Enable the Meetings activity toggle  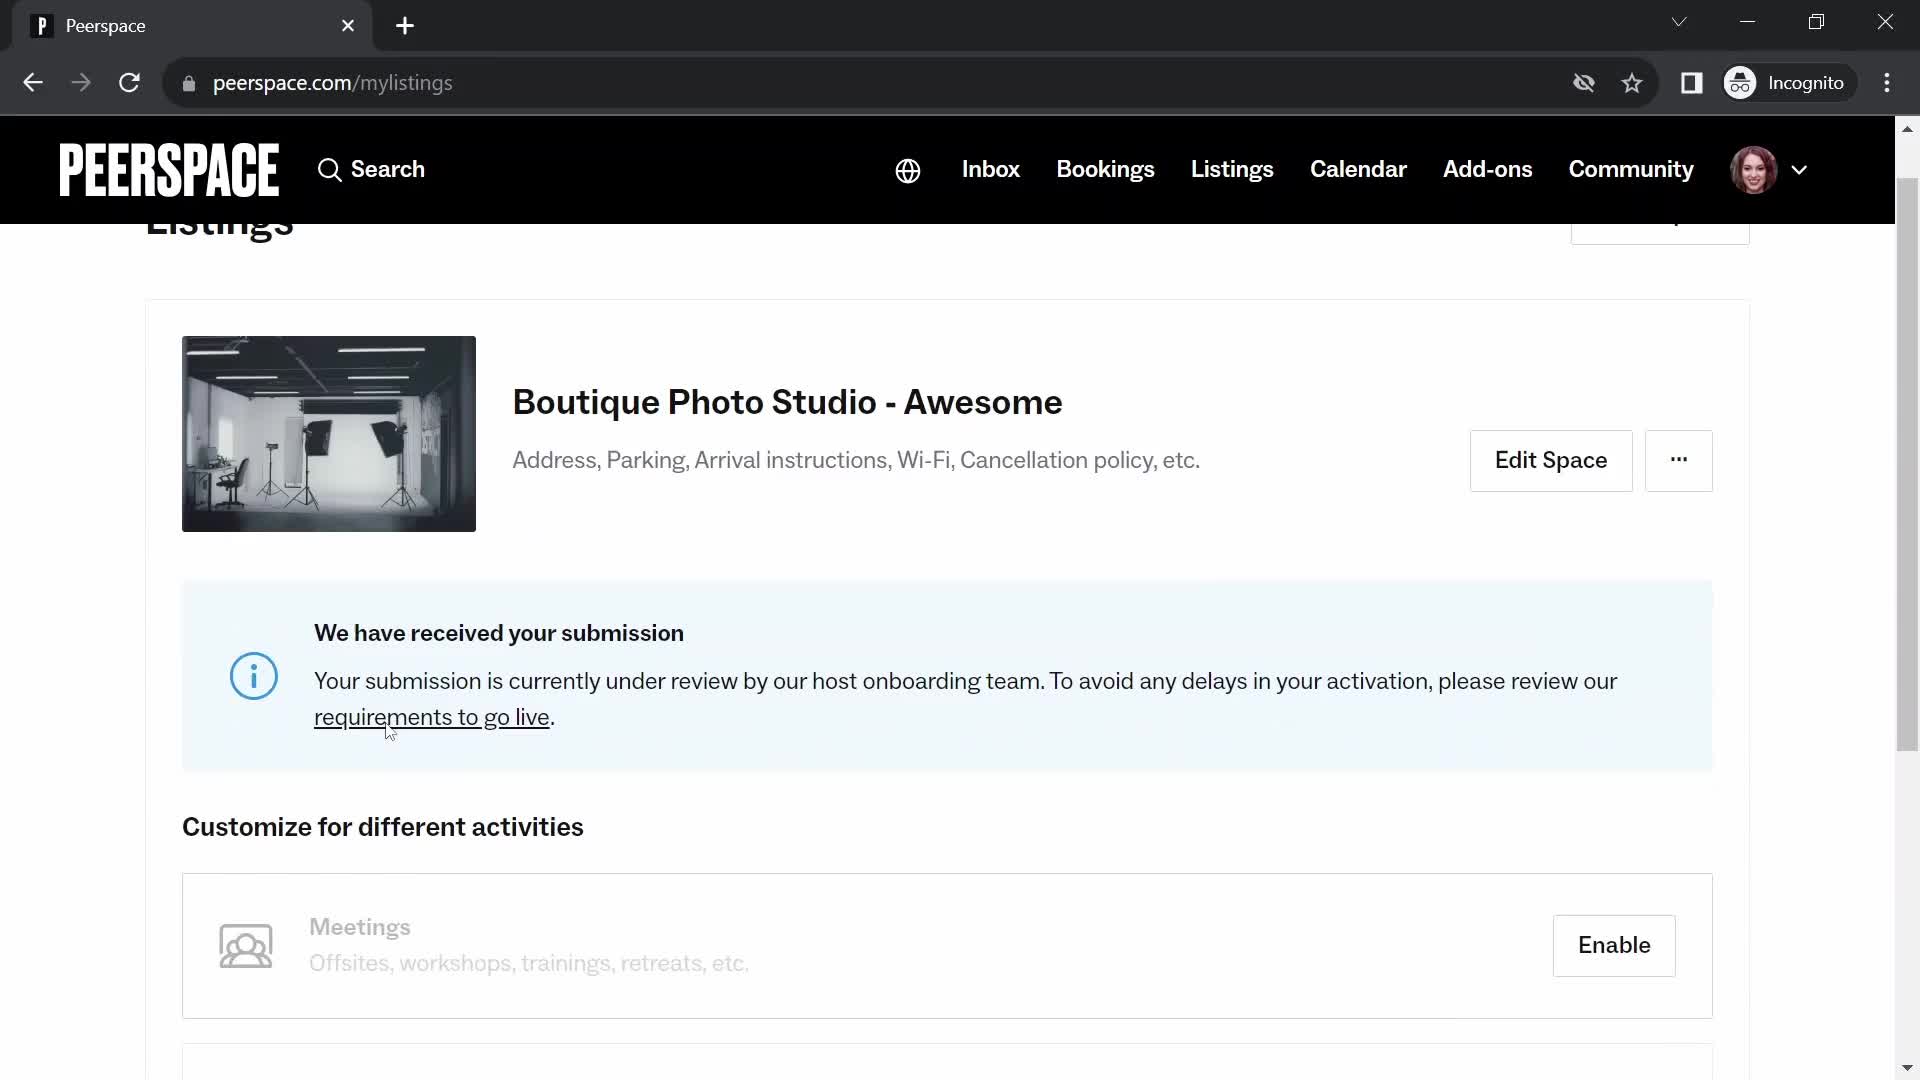click(1615, 945)
